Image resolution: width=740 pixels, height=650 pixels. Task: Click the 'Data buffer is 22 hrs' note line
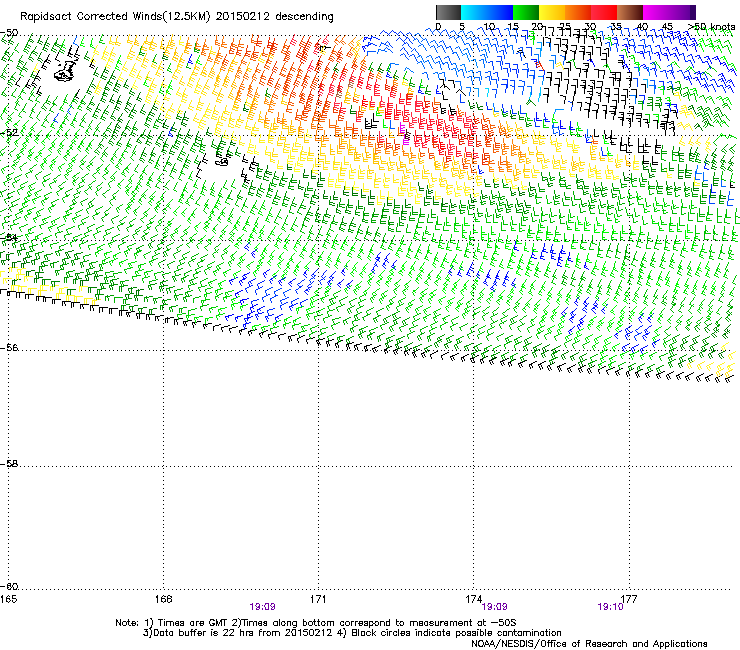click(352, 633)
